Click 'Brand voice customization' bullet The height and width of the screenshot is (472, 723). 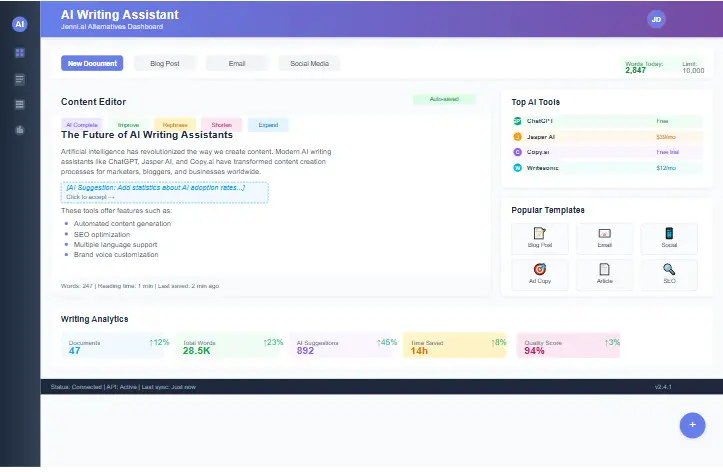coord(116,255)
